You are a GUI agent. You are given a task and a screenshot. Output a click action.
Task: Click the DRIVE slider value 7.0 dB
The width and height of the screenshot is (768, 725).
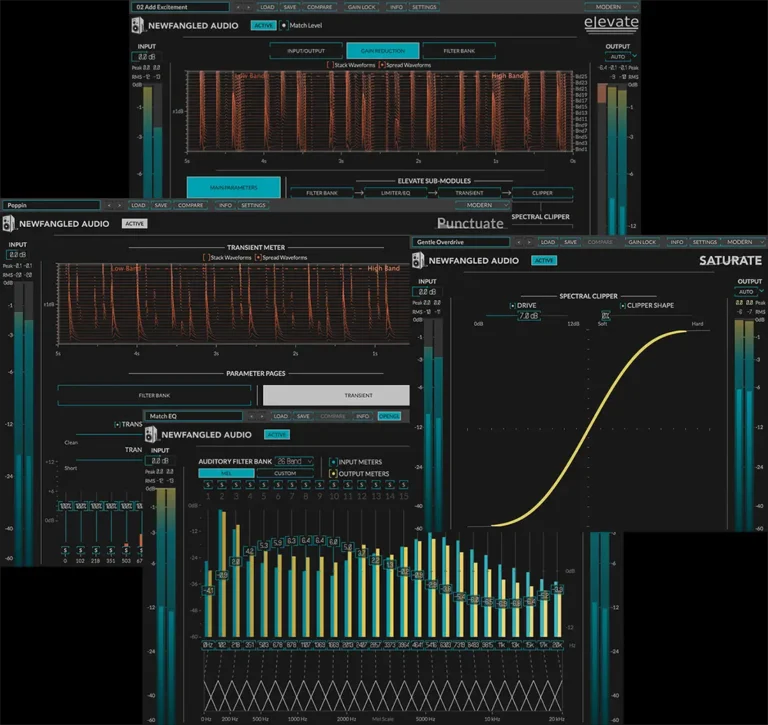point(528,315)
